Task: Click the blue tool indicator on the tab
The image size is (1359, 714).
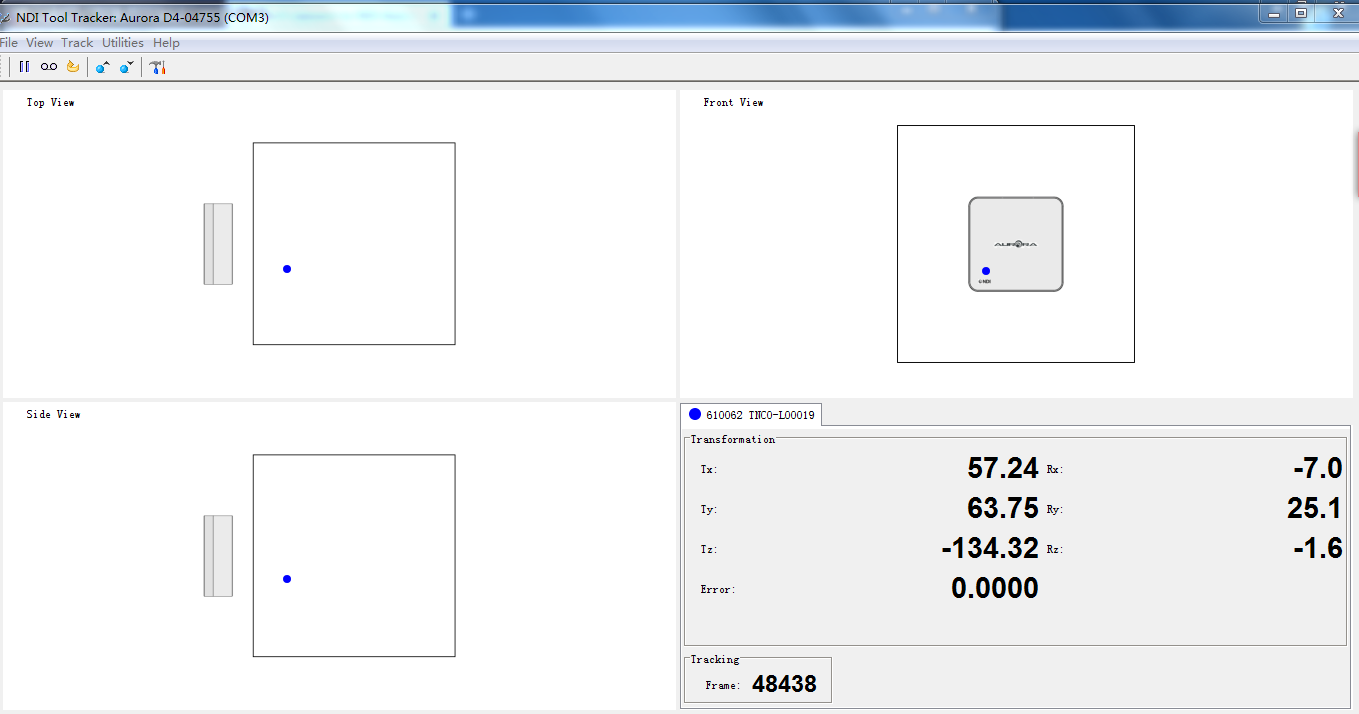Action: click(697, 413)
